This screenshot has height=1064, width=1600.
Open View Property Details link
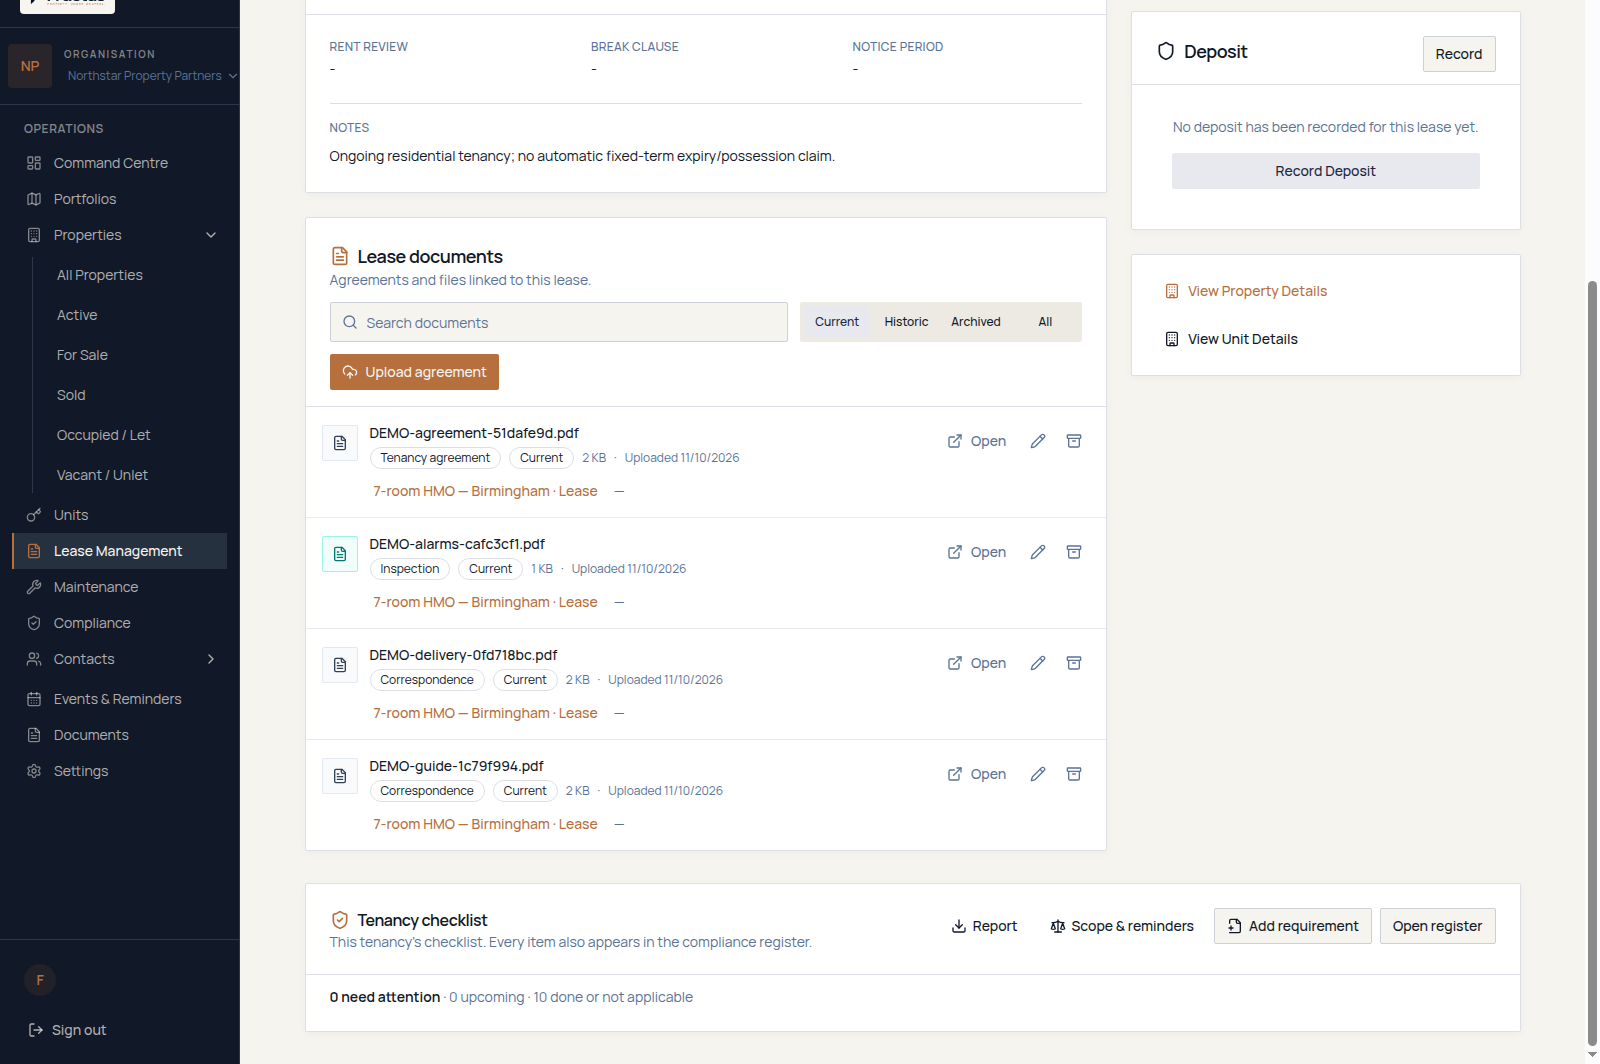coord(1246,291)
